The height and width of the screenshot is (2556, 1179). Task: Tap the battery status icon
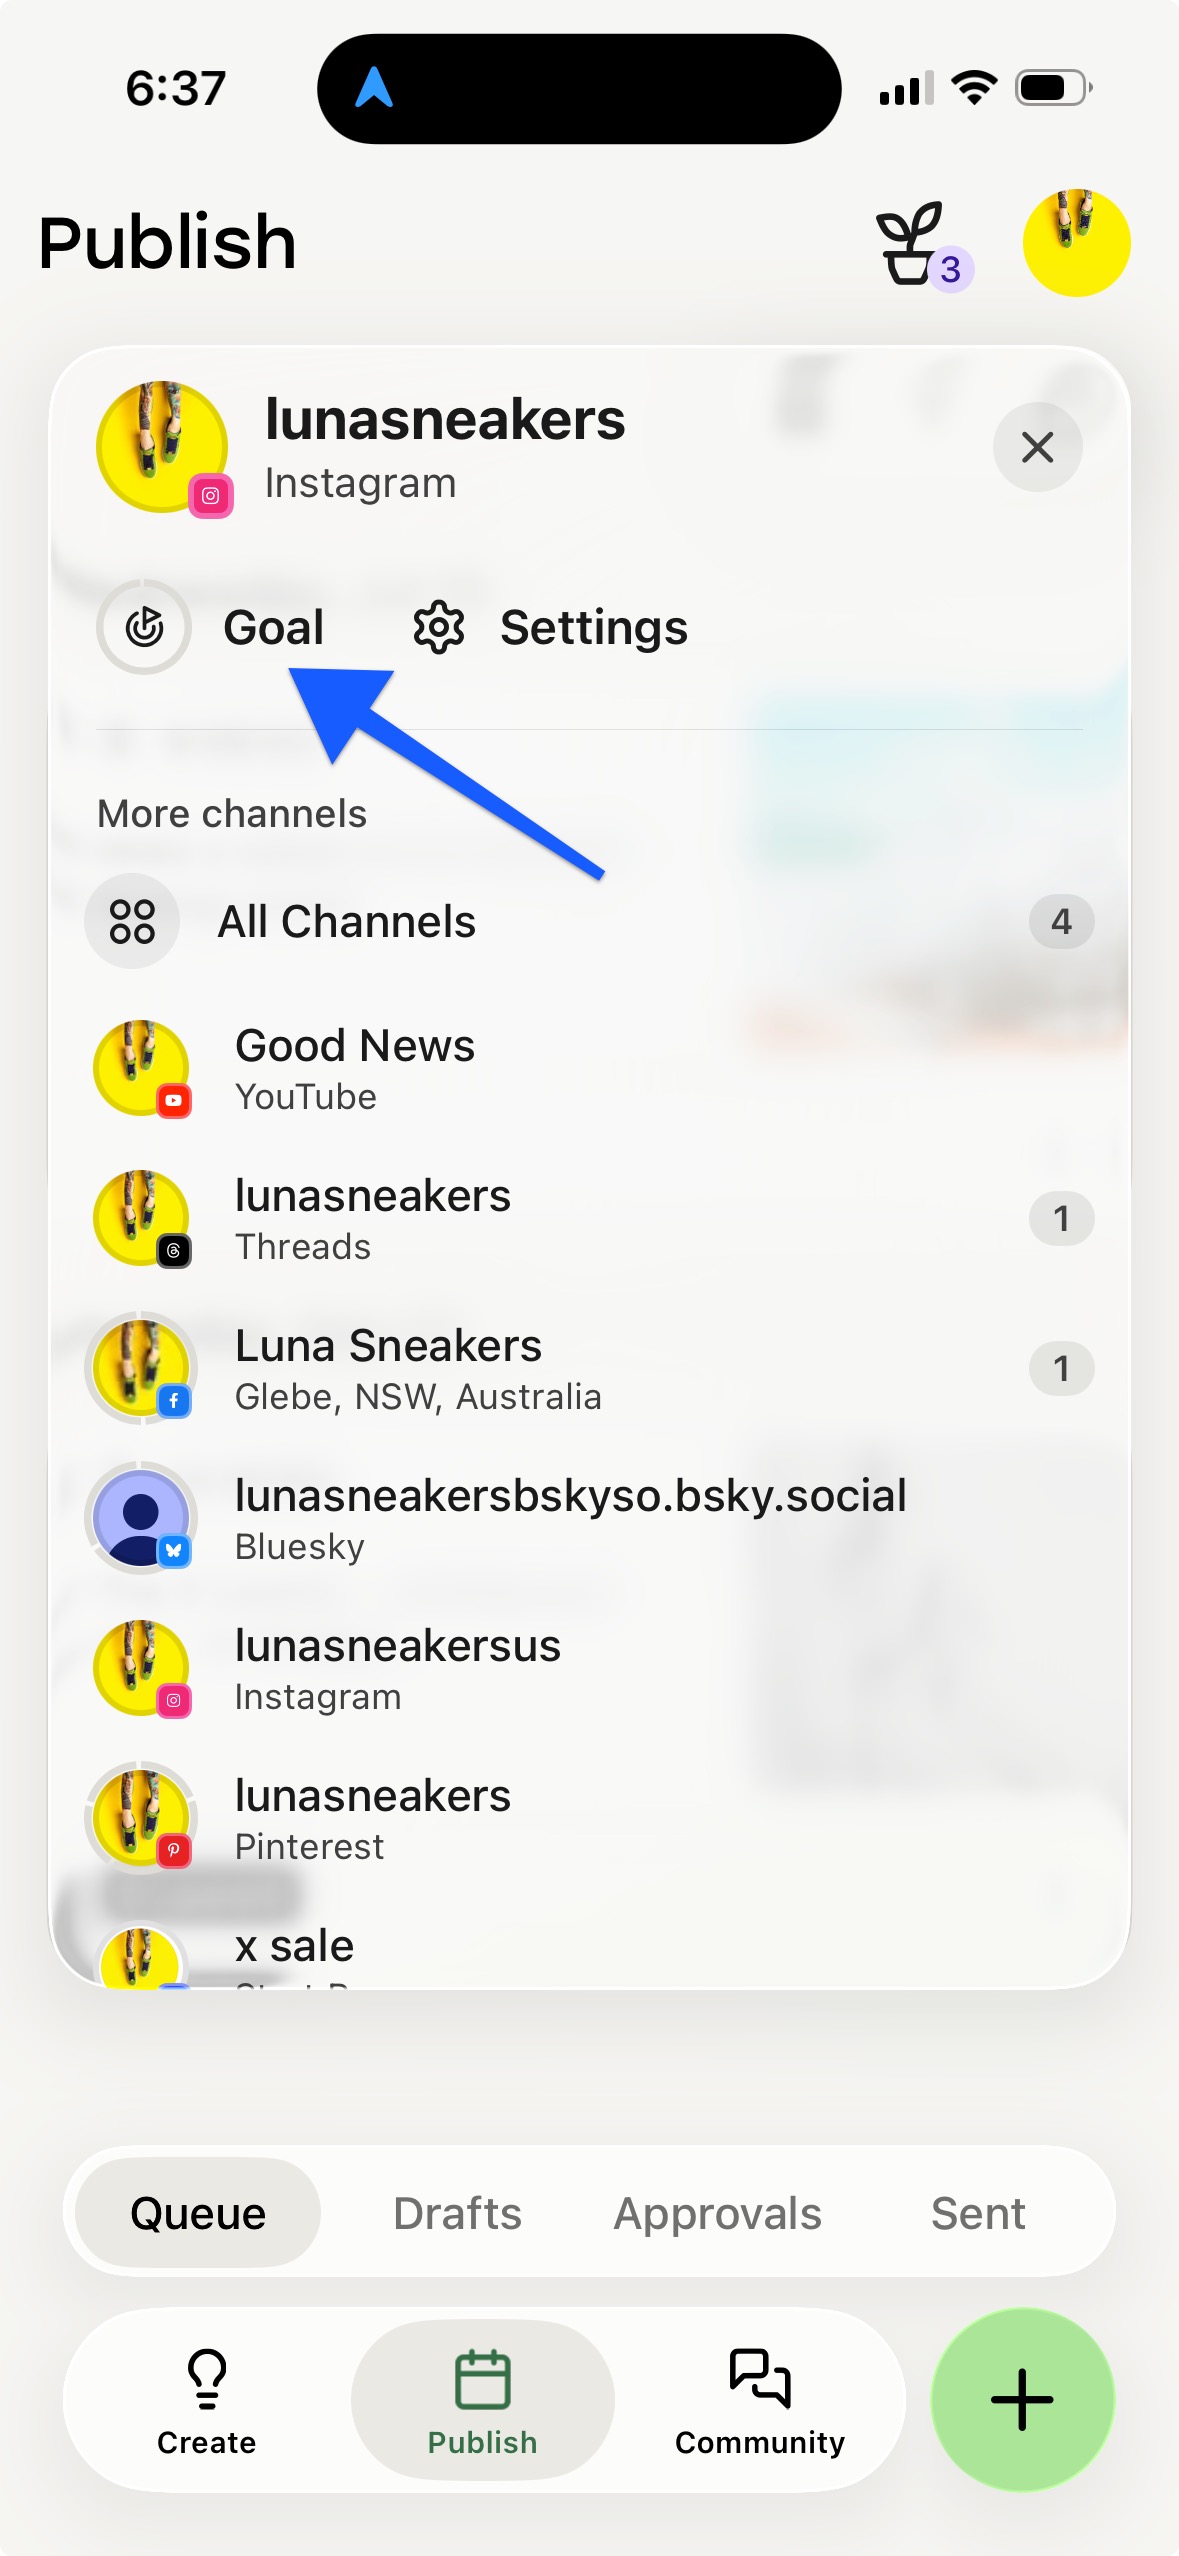click(x=1054, y=88)
